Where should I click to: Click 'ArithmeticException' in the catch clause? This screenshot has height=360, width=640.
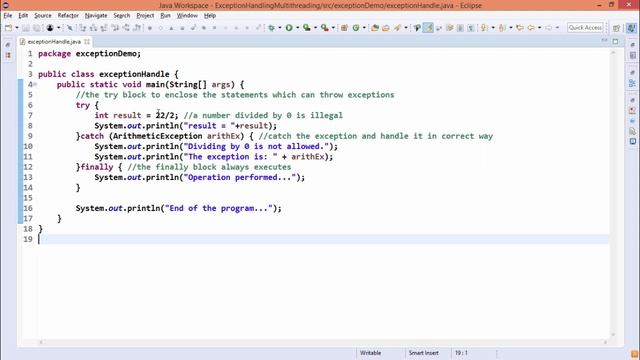158,136
